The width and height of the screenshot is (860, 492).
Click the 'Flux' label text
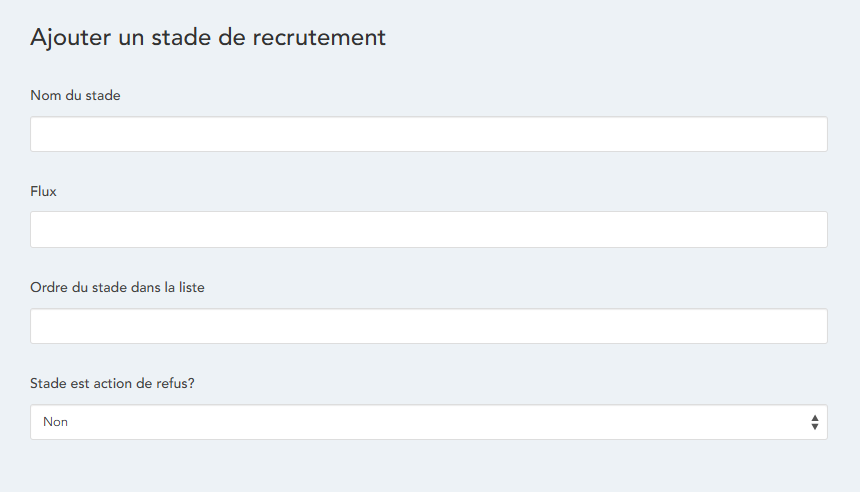coord(43,191)
